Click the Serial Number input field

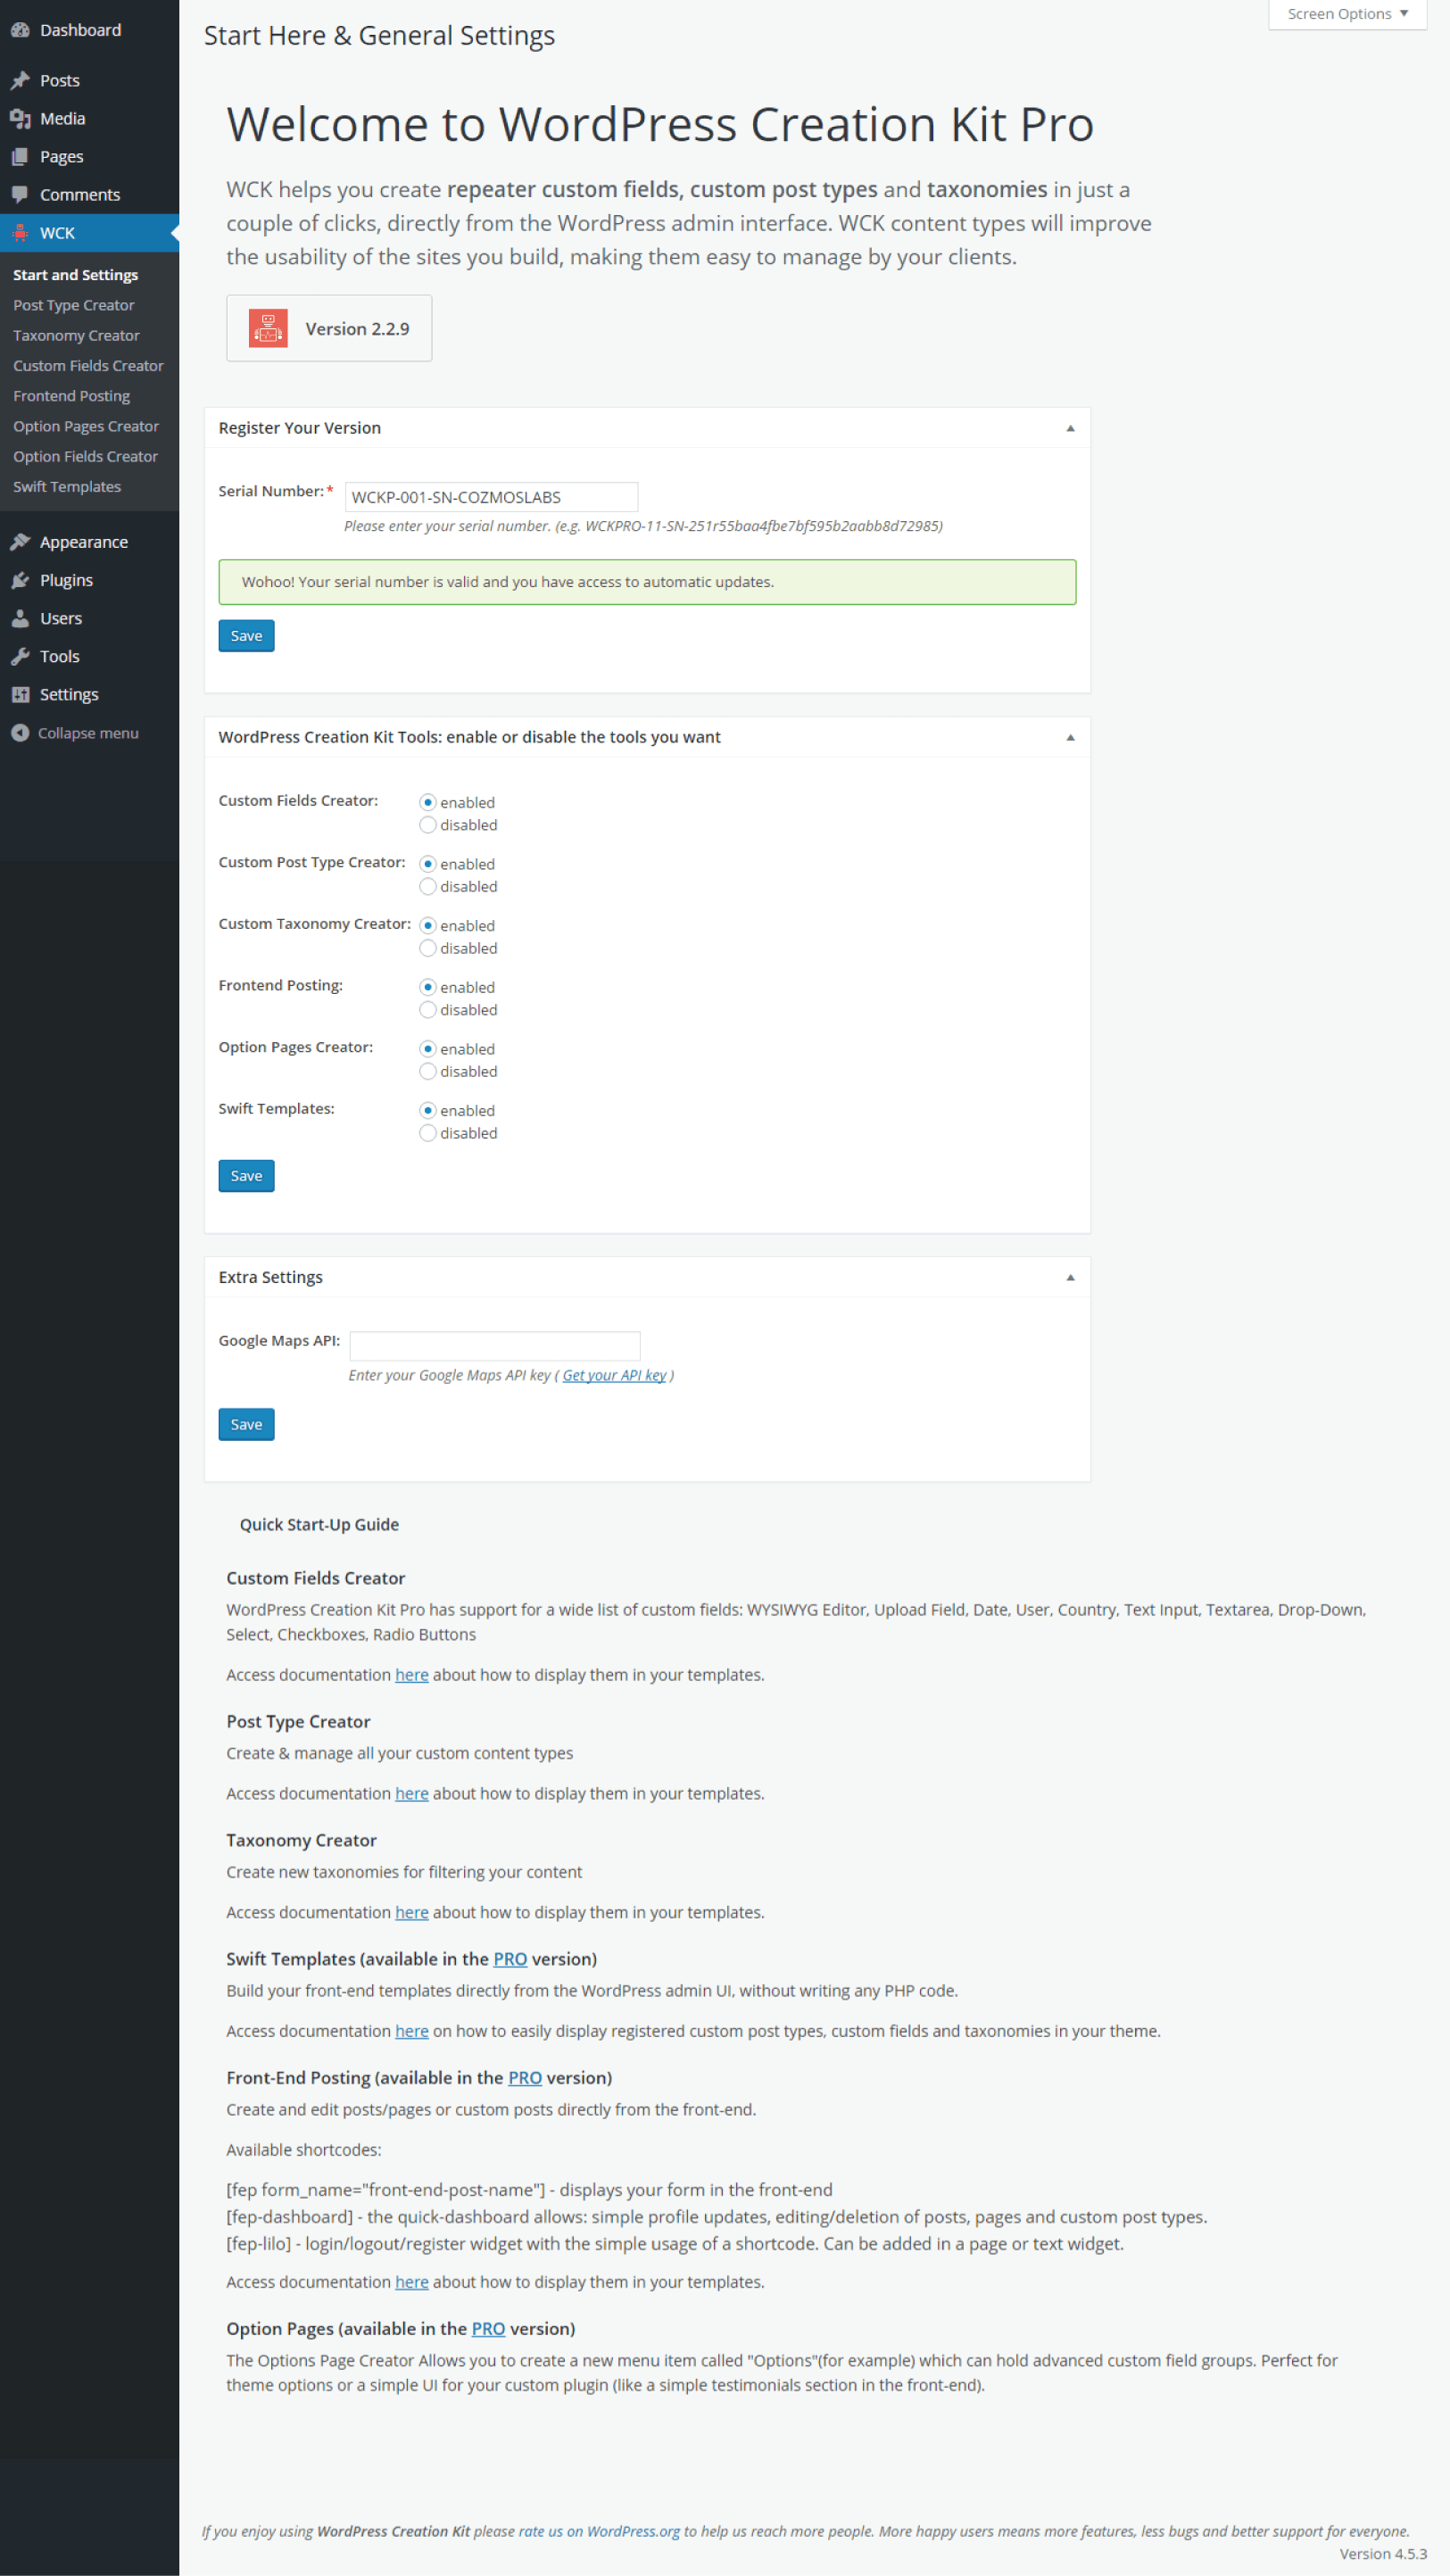tap(491, 497)
